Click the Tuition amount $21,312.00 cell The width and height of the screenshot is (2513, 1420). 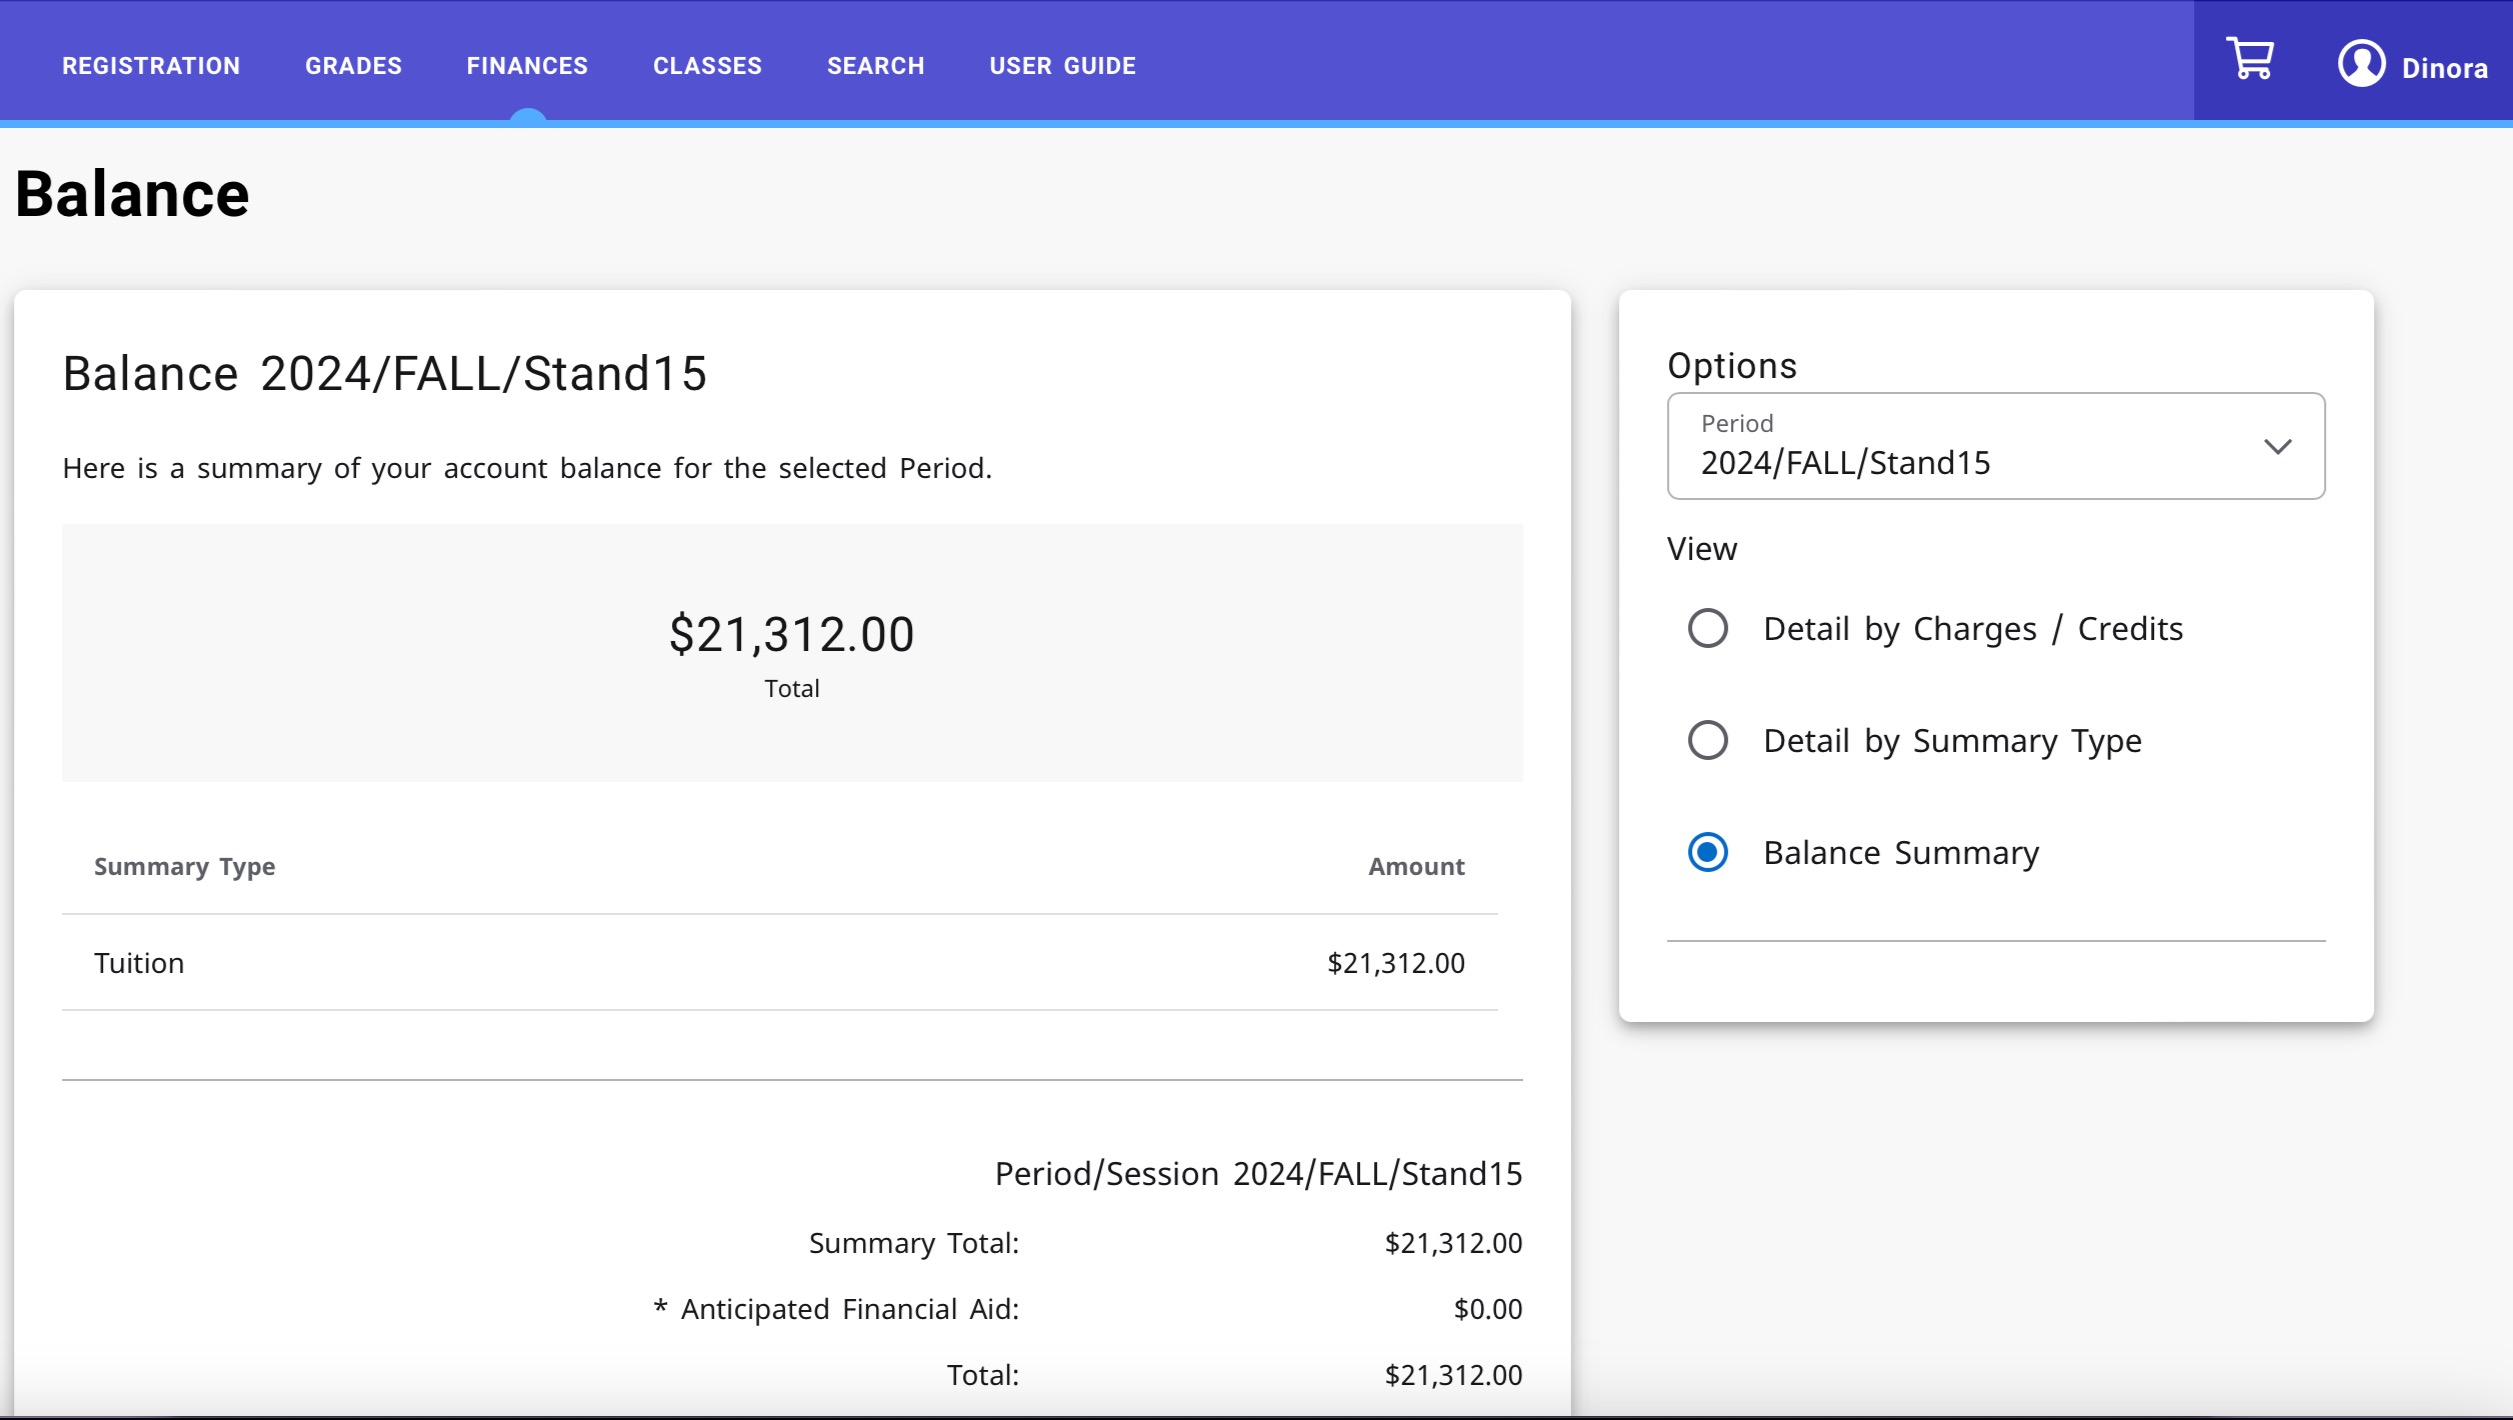(x=1395, y=963)
